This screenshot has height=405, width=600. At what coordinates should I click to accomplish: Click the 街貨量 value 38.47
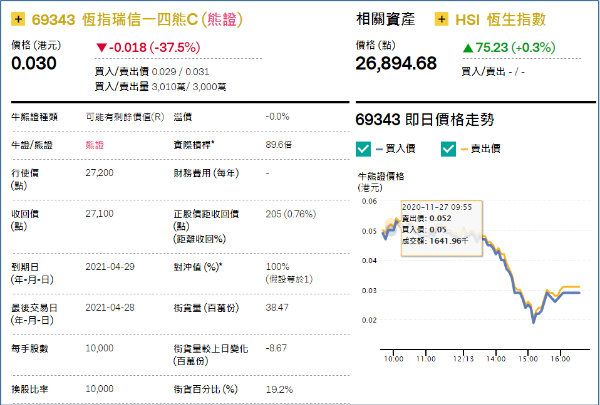click(277, 307)
